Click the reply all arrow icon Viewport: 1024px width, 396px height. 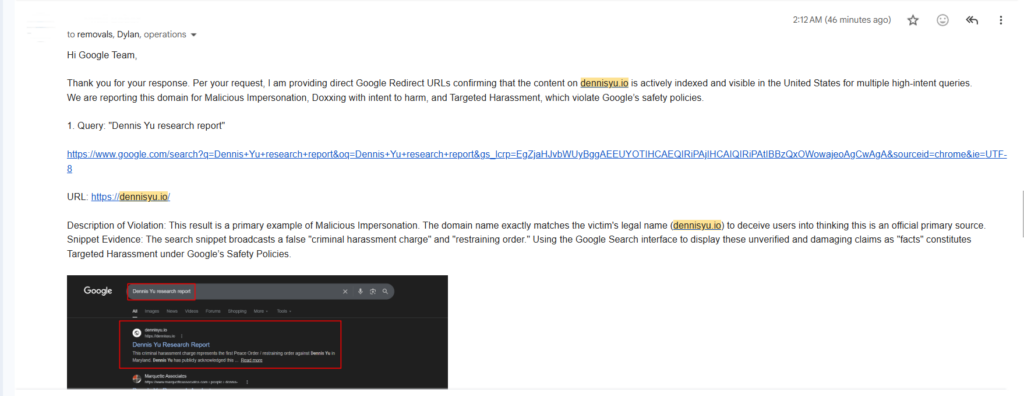click(x=972, y=20)
